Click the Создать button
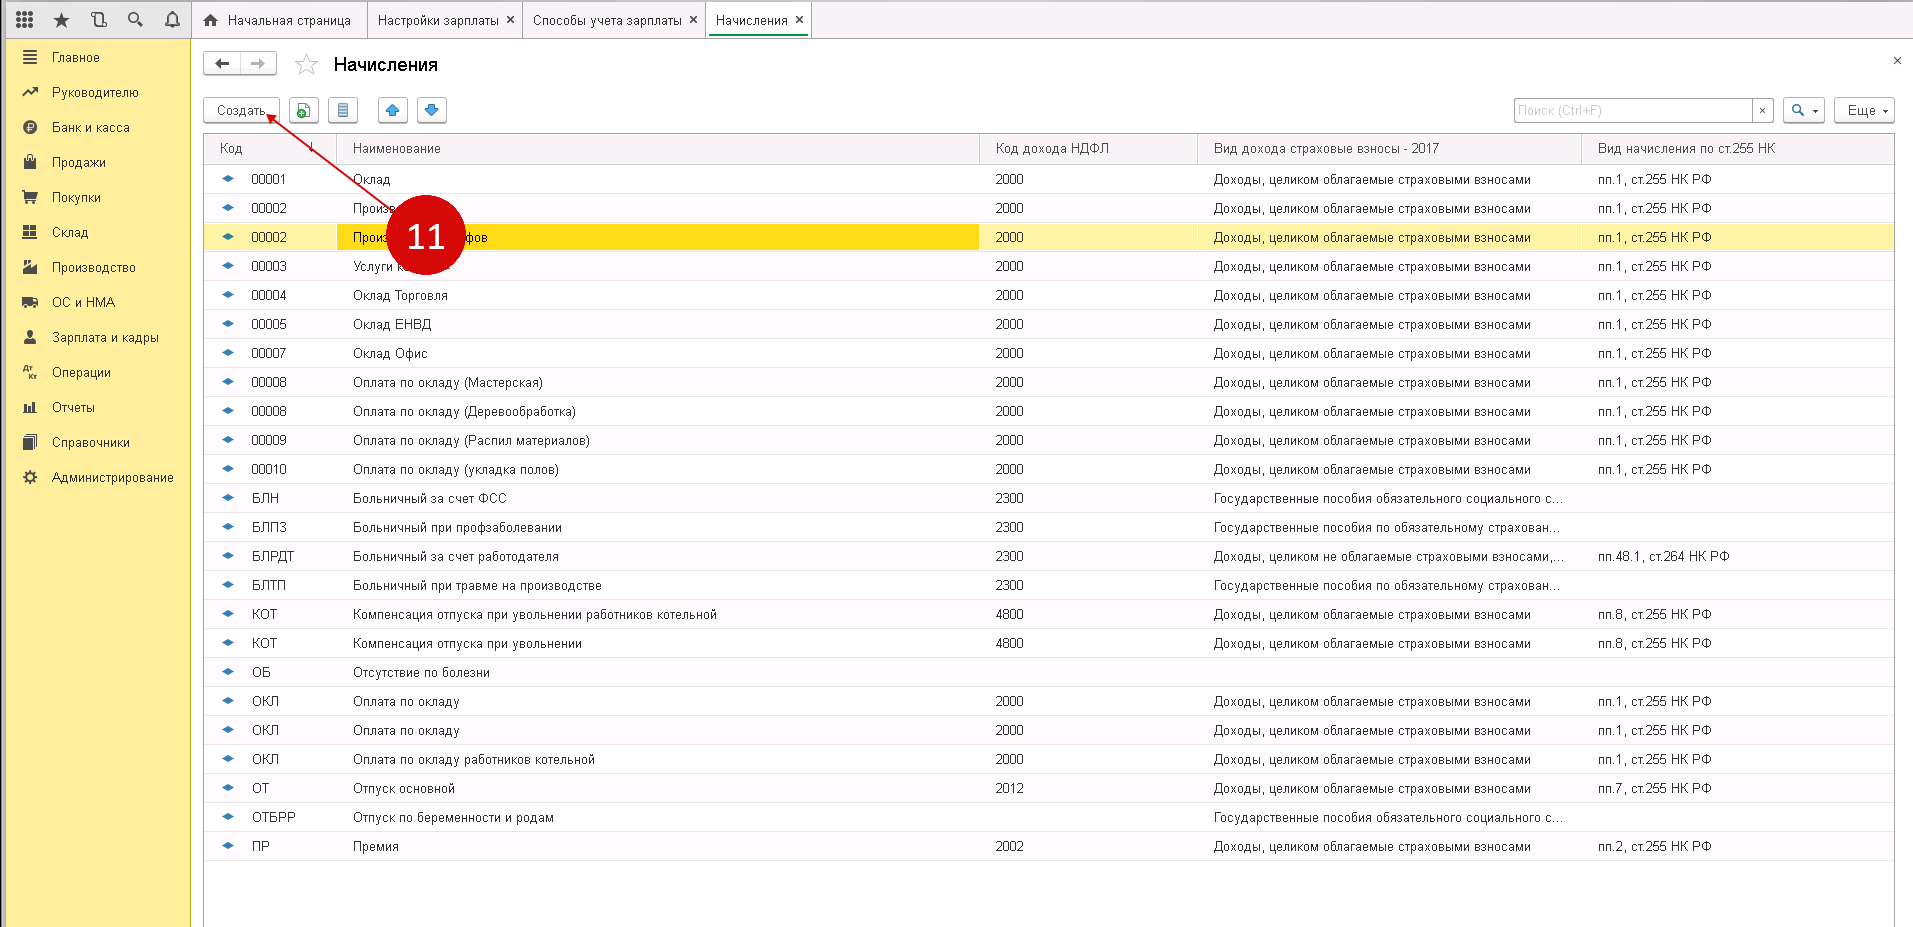This screenshot has width=1913, height=927. point(241,110)
